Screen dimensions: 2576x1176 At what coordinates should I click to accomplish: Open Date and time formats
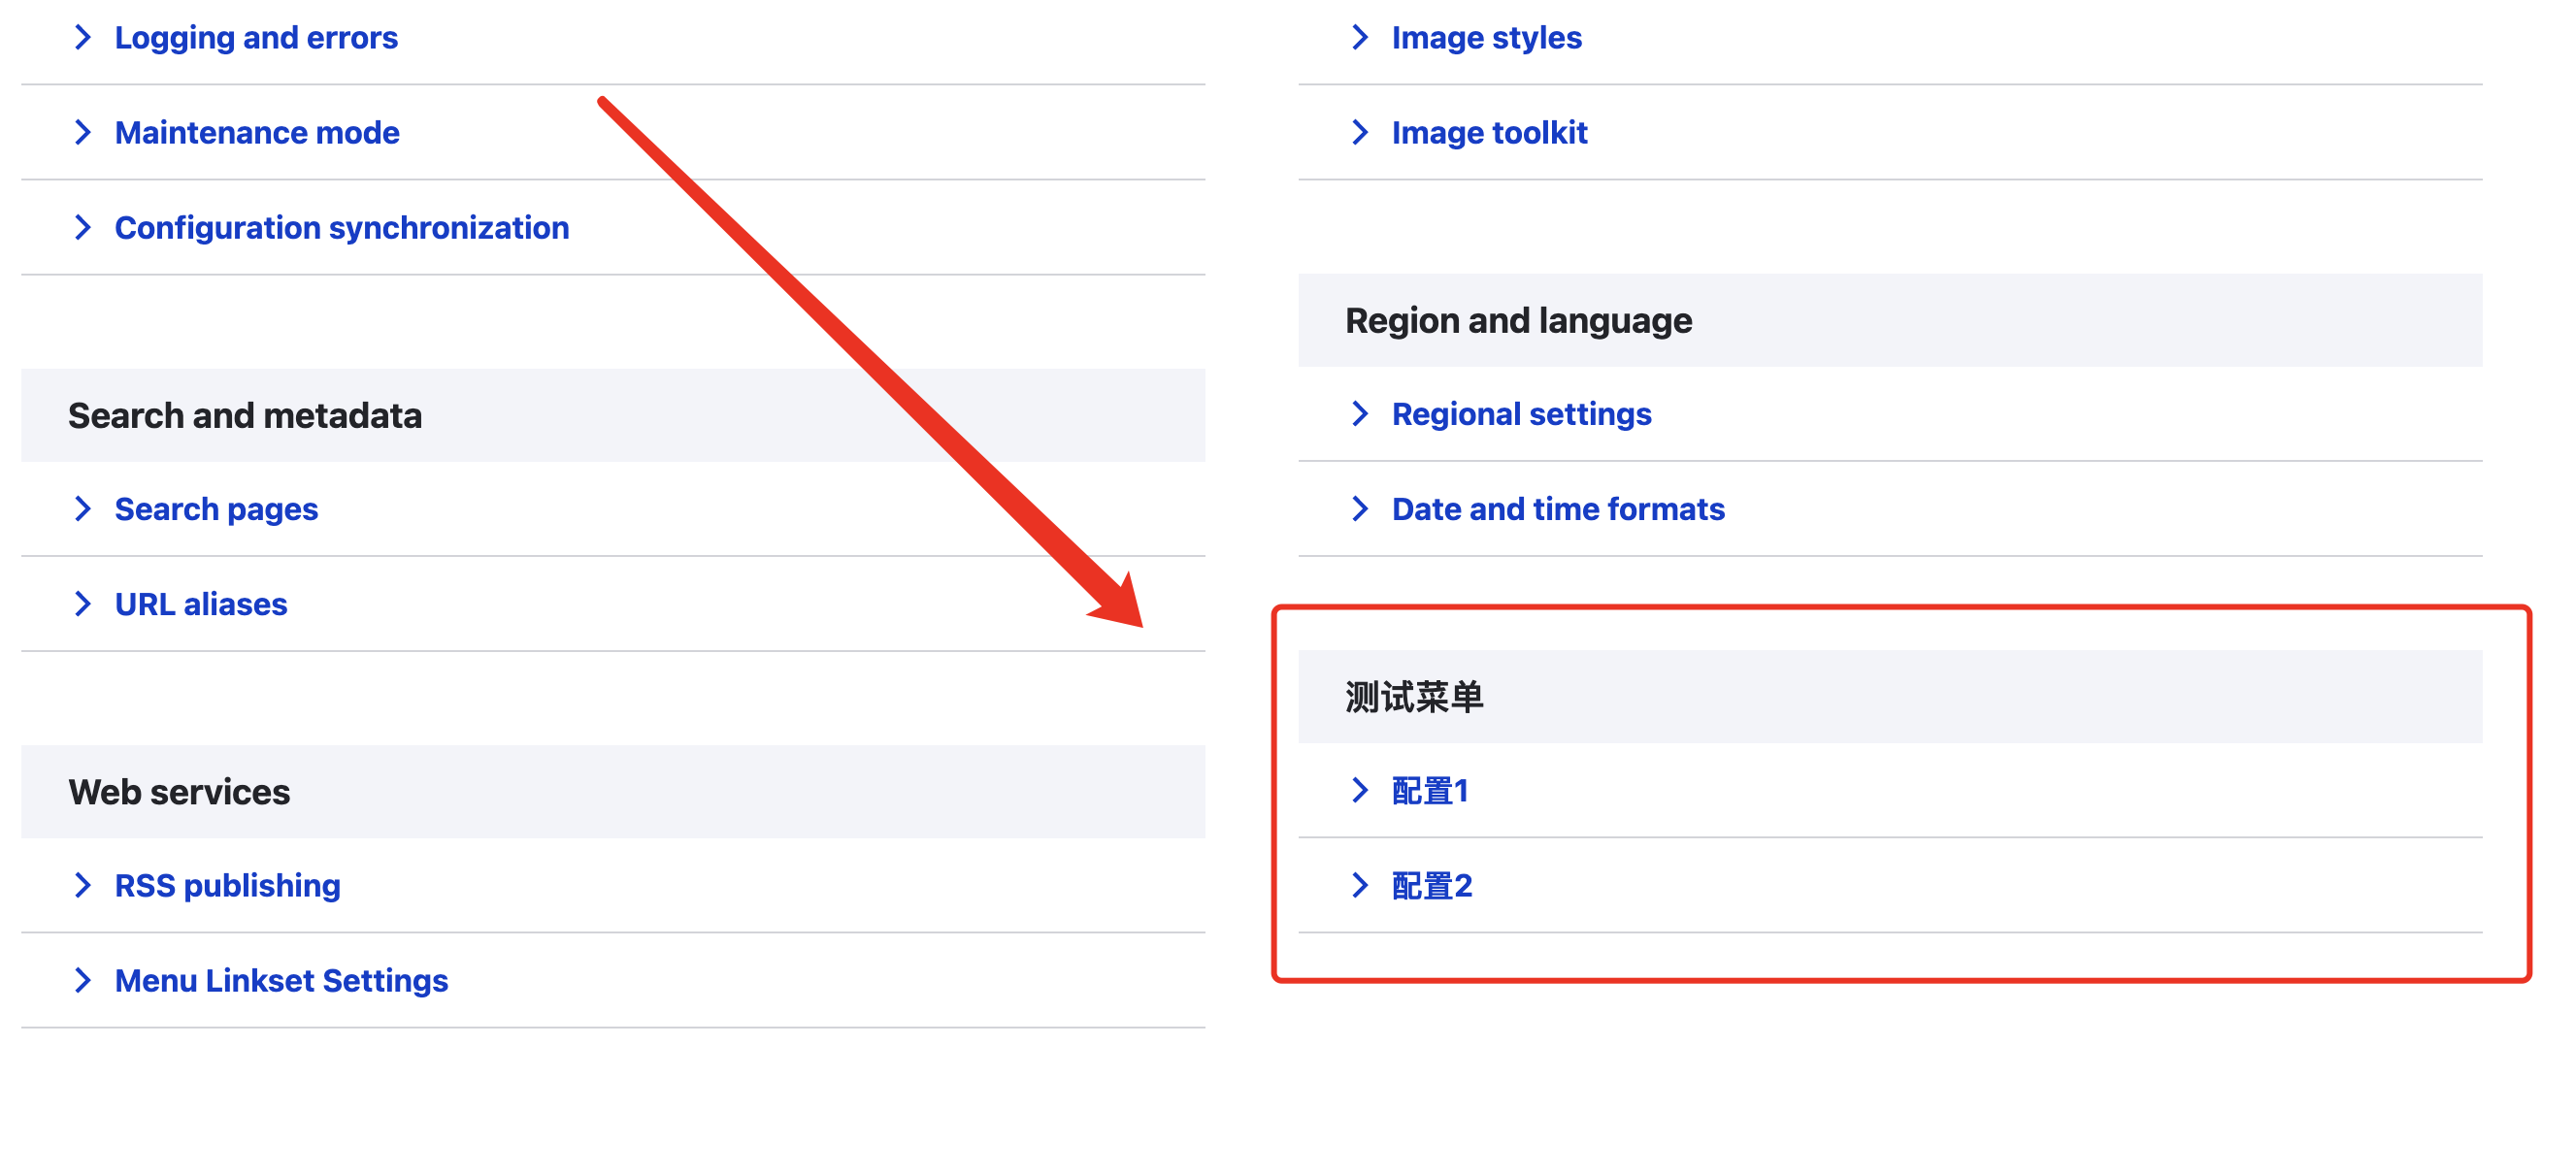point(1558,510)
